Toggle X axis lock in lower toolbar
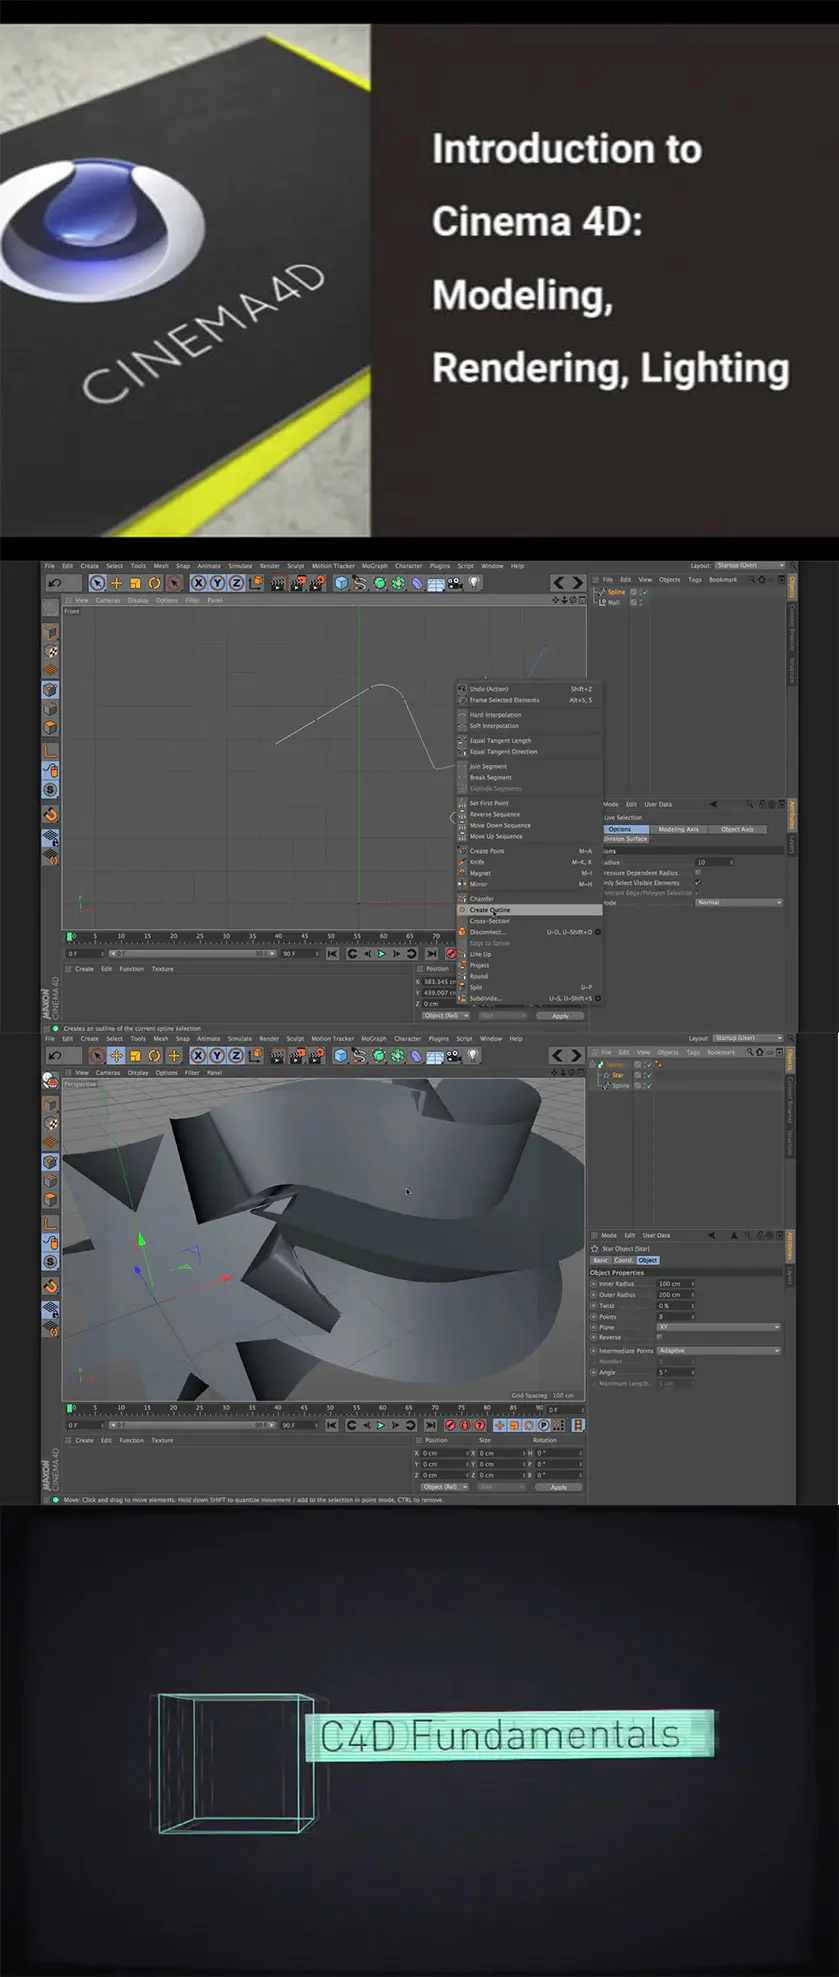839x1977 pixels. tap(198, 1055)
